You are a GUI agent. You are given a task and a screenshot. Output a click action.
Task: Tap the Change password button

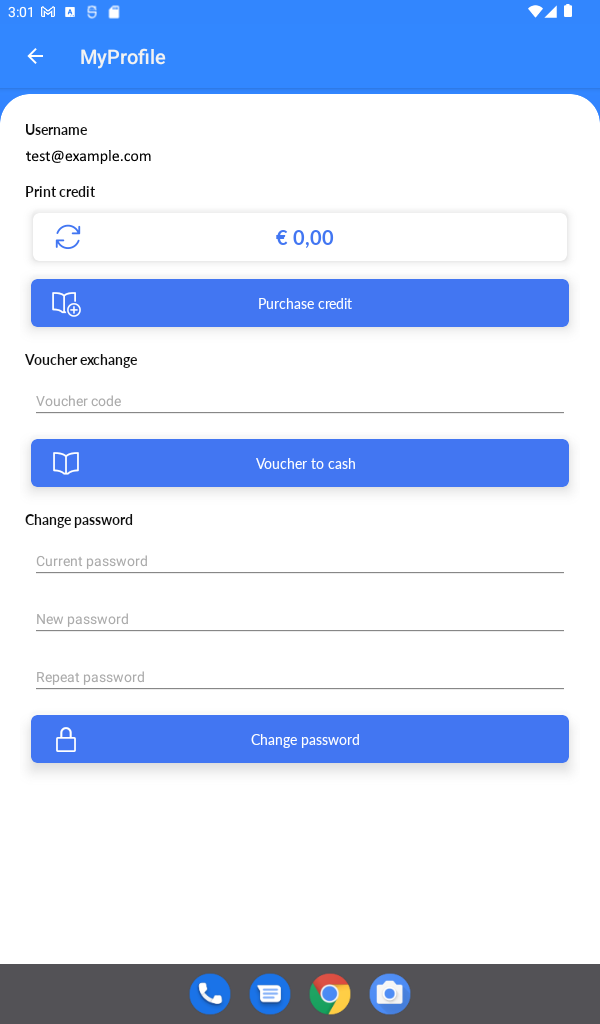(x=300, y=739)
